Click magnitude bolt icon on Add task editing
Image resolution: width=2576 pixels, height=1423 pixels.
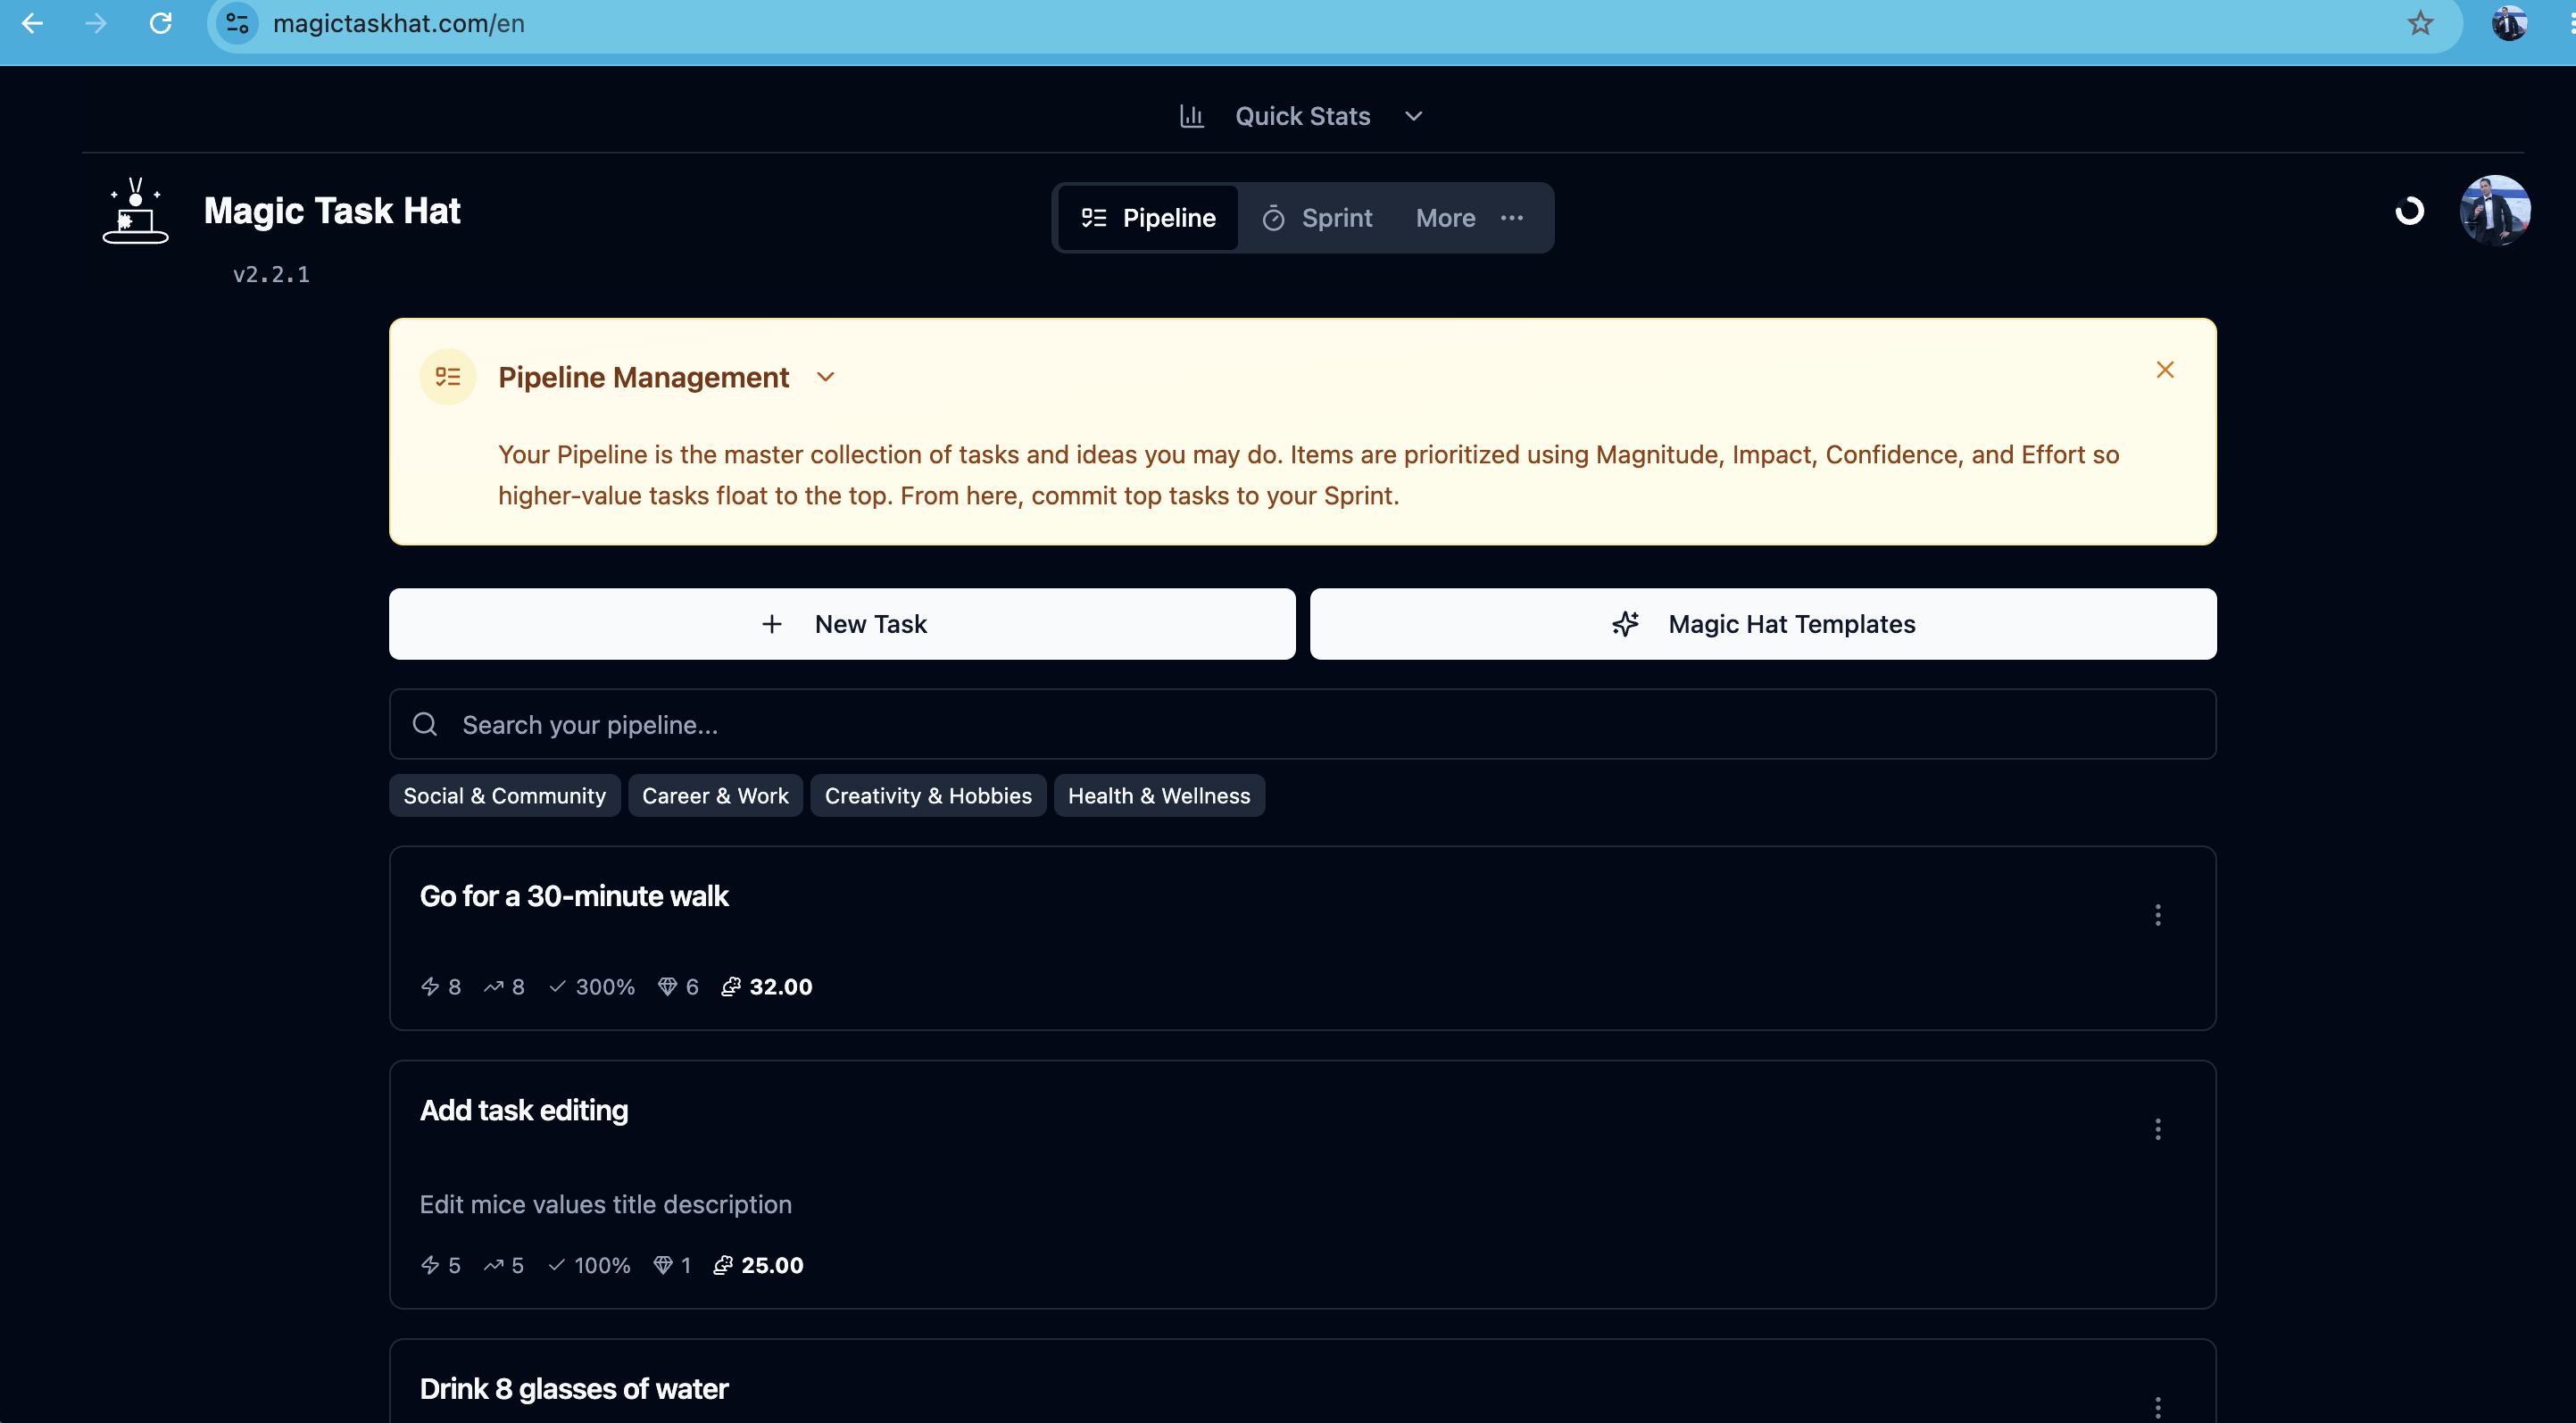tap(430, 1265)
